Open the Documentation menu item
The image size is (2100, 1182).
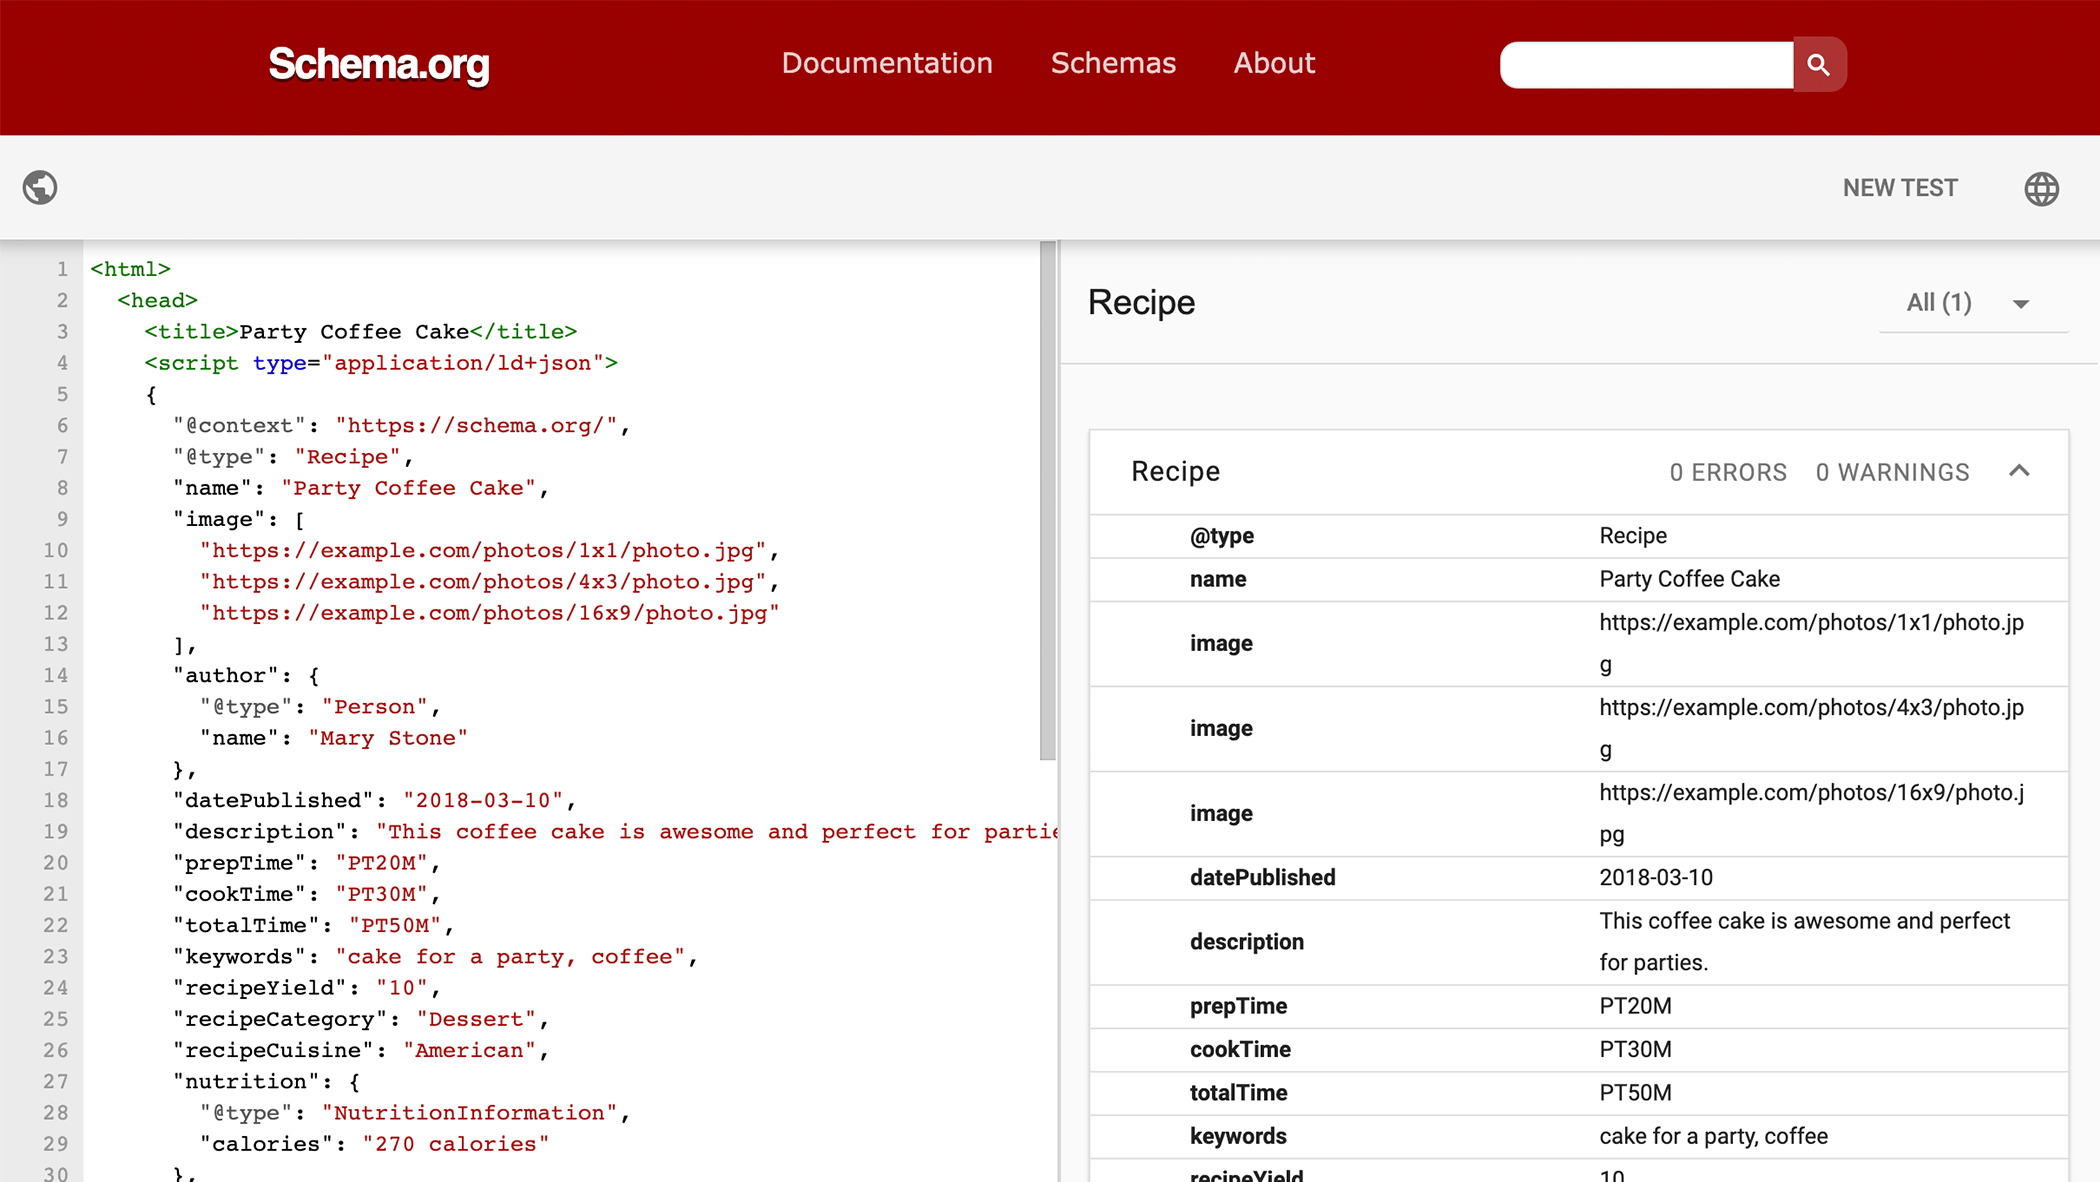coord(887,63)
